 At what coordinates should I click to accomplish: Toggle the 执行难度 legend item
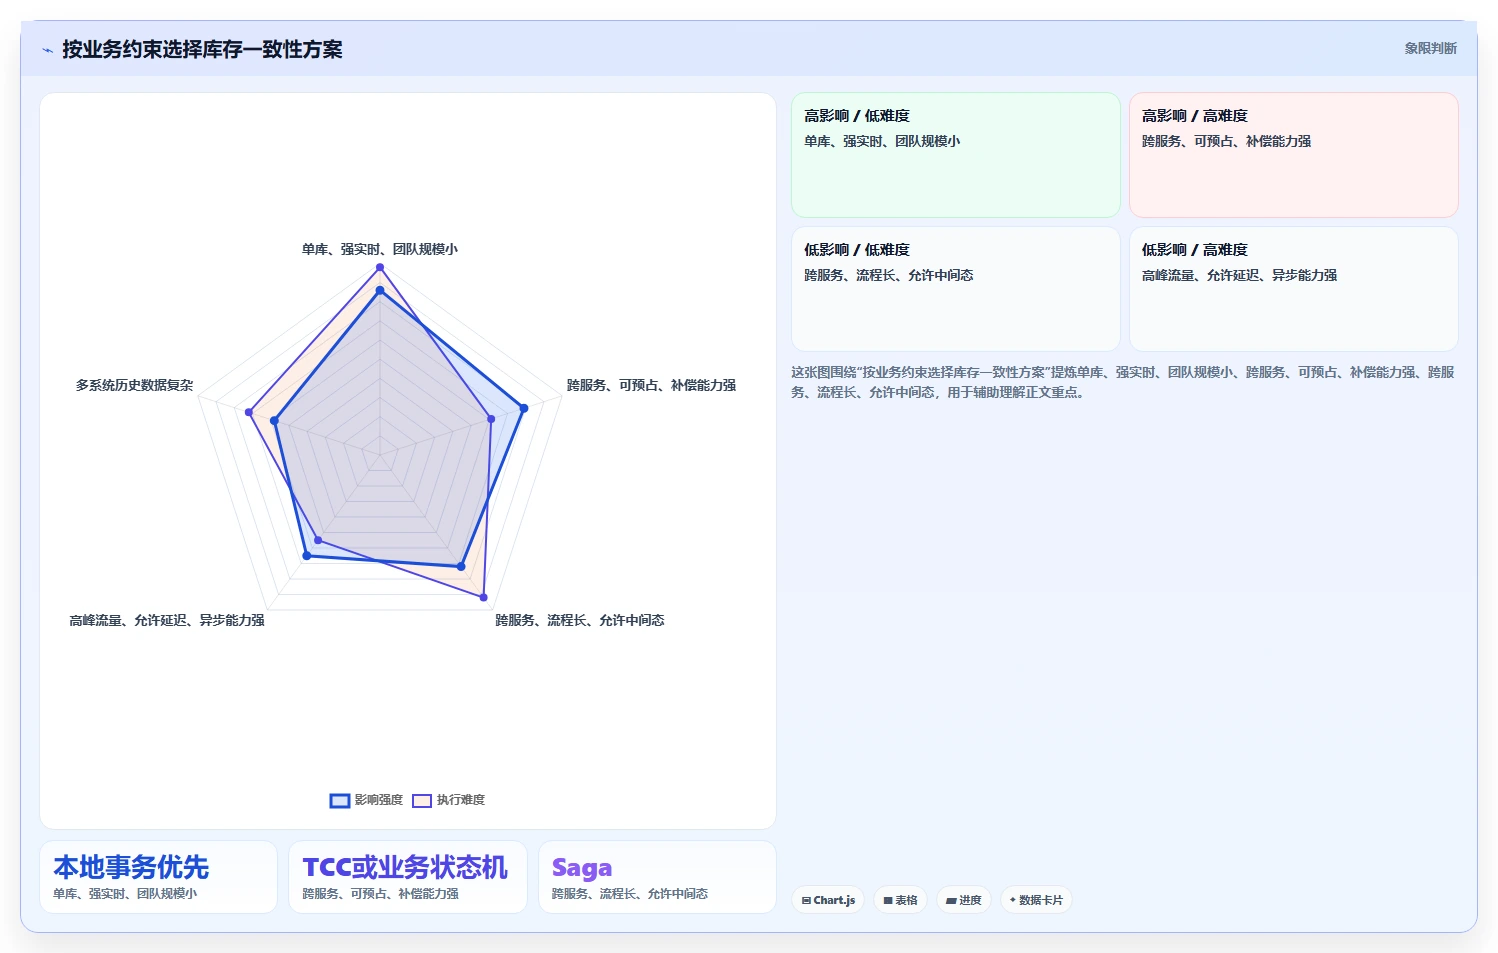click(449, 800)
